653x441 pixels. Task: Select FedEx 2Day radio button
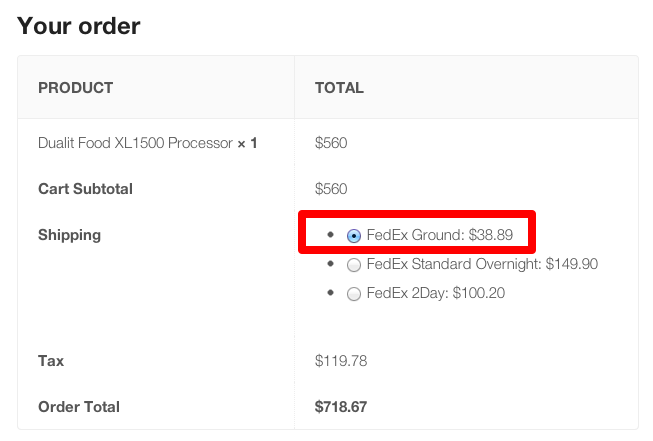point(353,294)
